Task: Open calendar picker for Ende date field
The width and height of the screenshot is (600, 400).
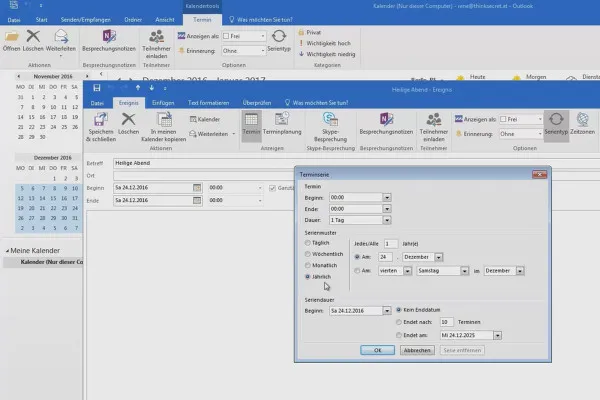Action: pyautogui.click(x=197, y=200)
